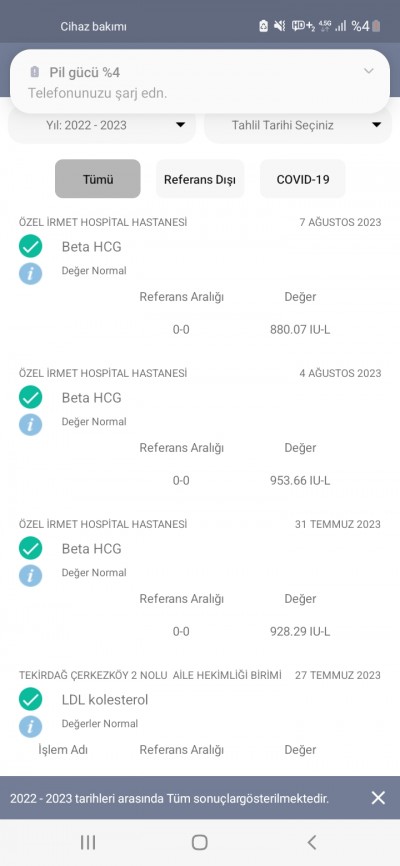Image resolution: width=400 pixels, height=866 pixels.
Task: Switch to Referans Dışı filter tab
Action: coord(200,179)
